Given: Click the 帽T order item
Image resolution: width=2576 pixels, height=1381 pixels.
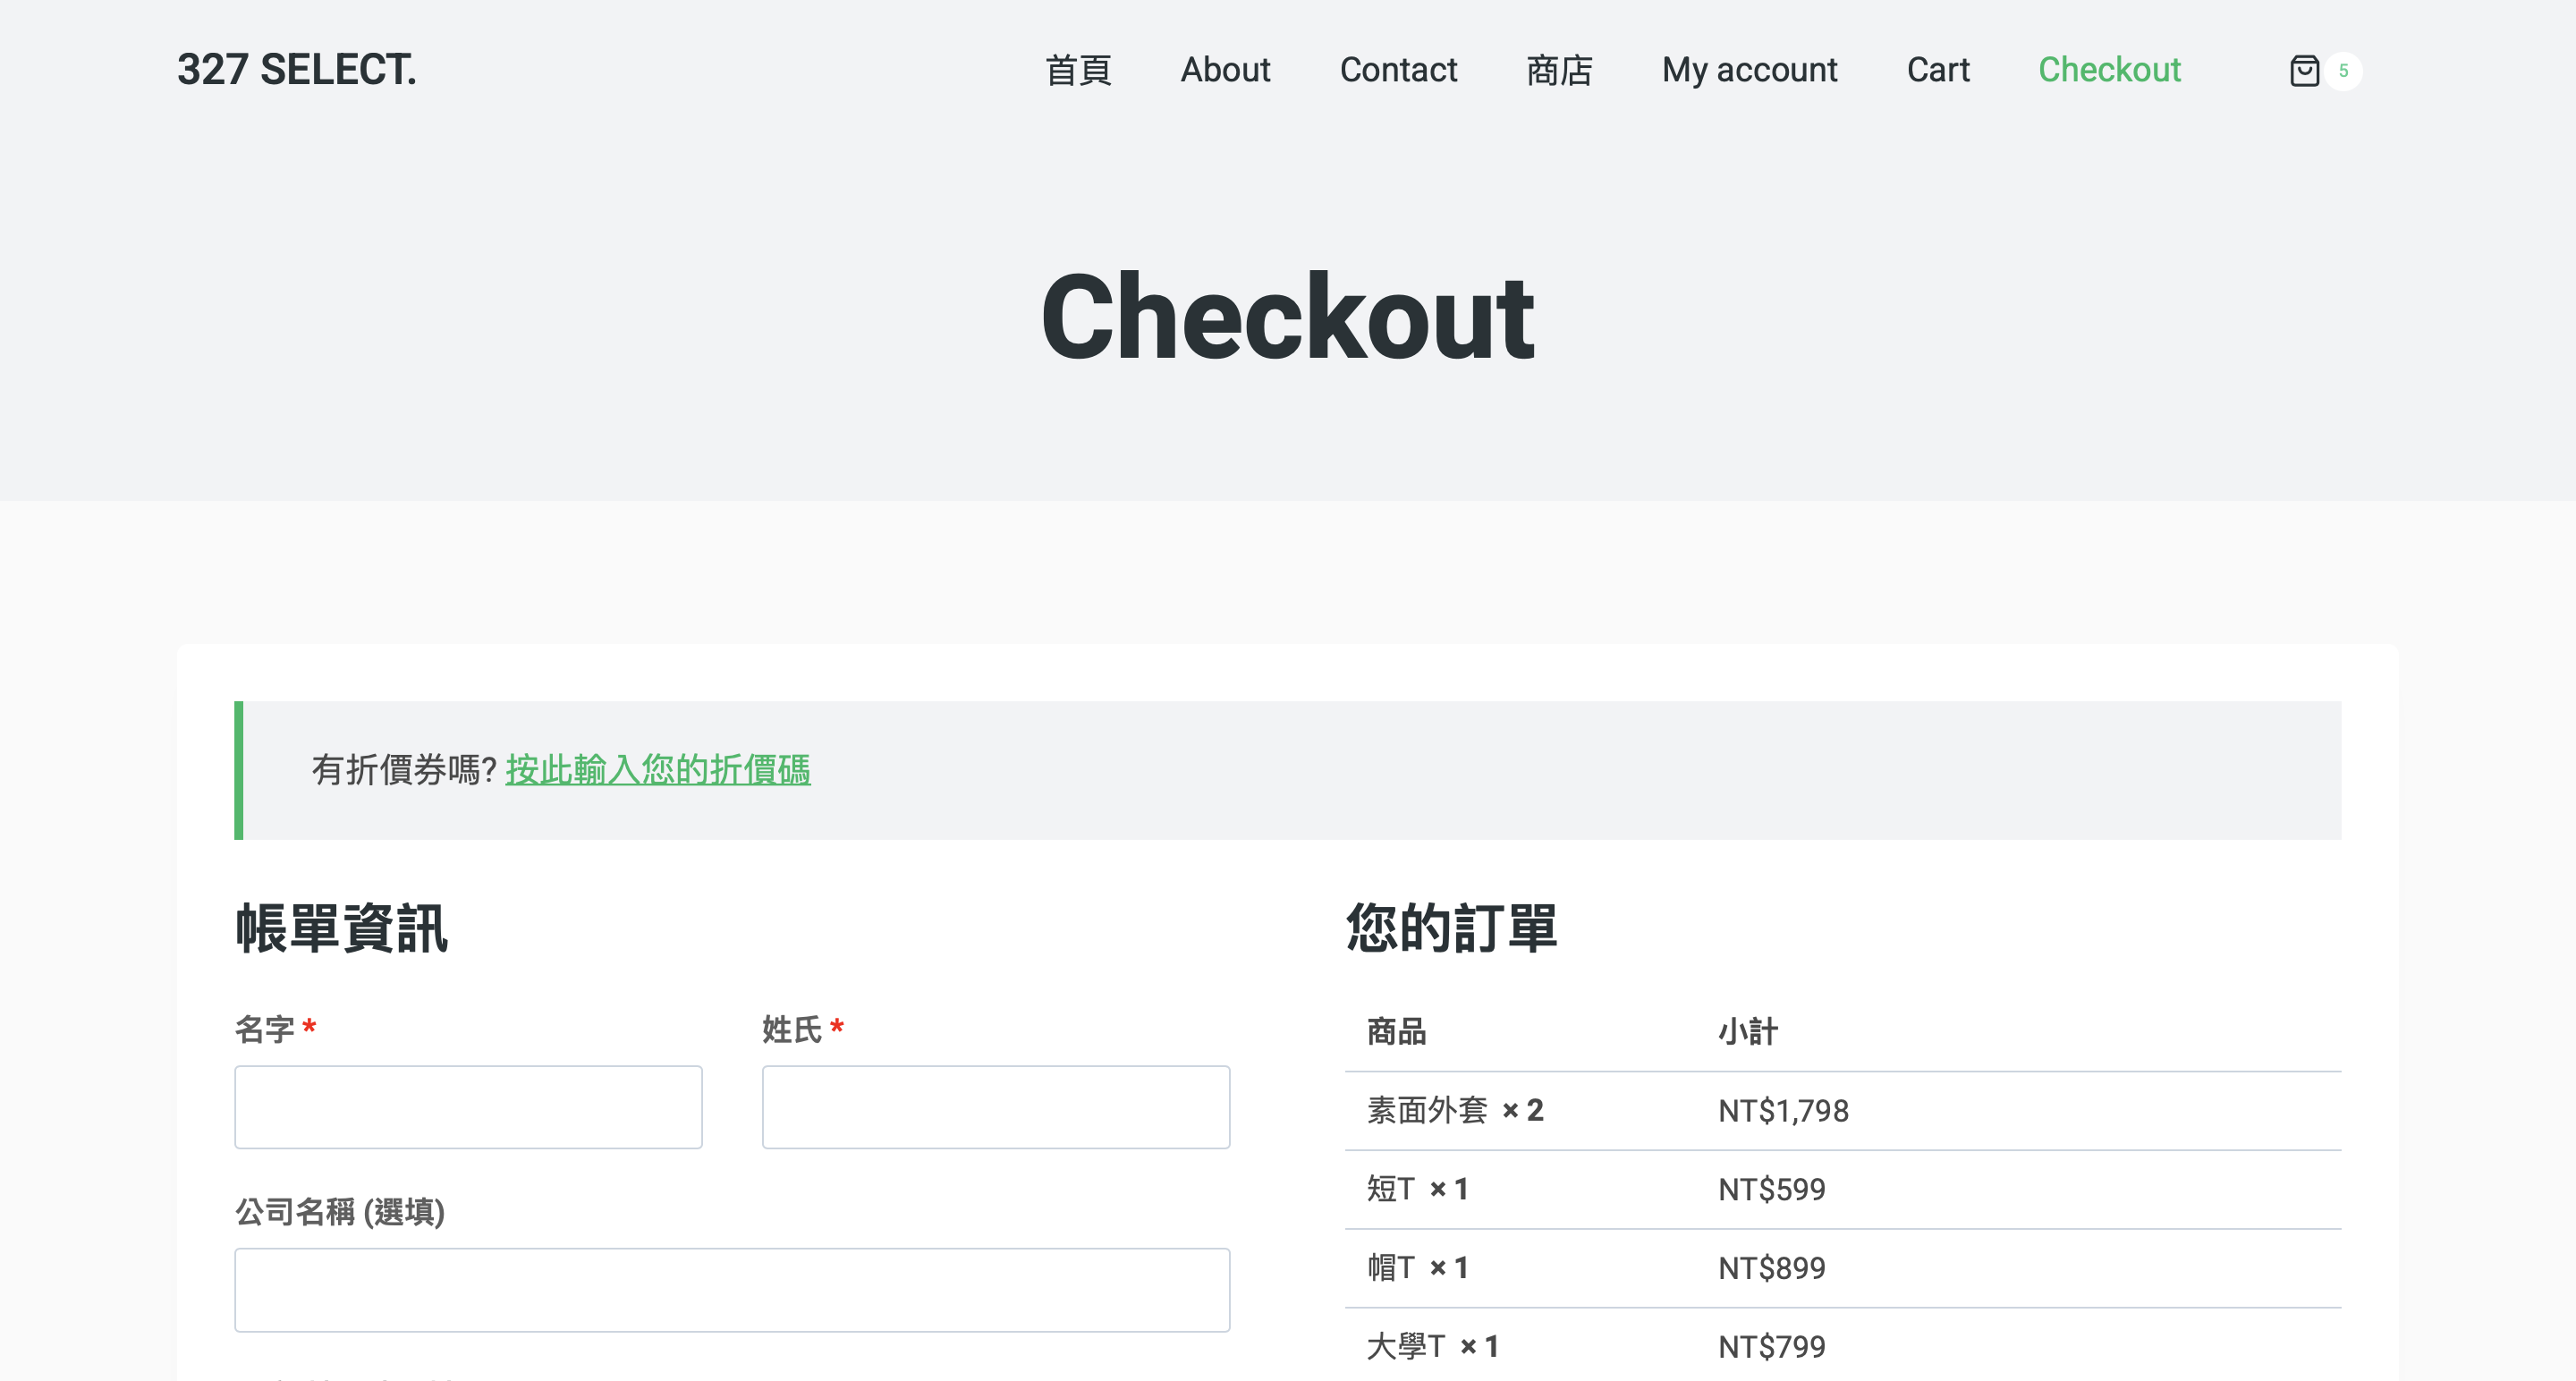Looking at the screenshot, I should tap(1391, 1268).
